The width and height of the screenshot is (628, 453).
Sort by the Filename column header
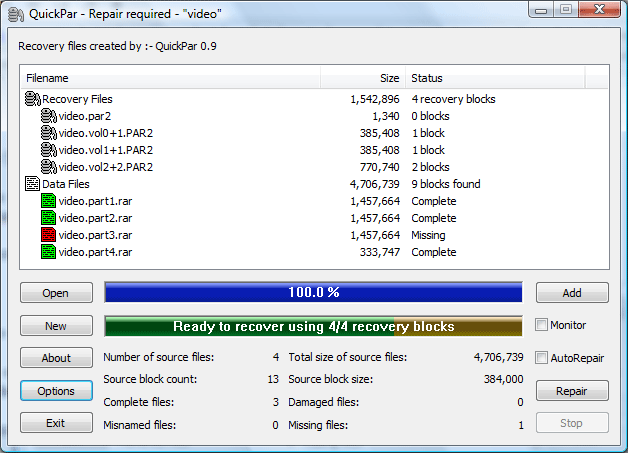171,78
